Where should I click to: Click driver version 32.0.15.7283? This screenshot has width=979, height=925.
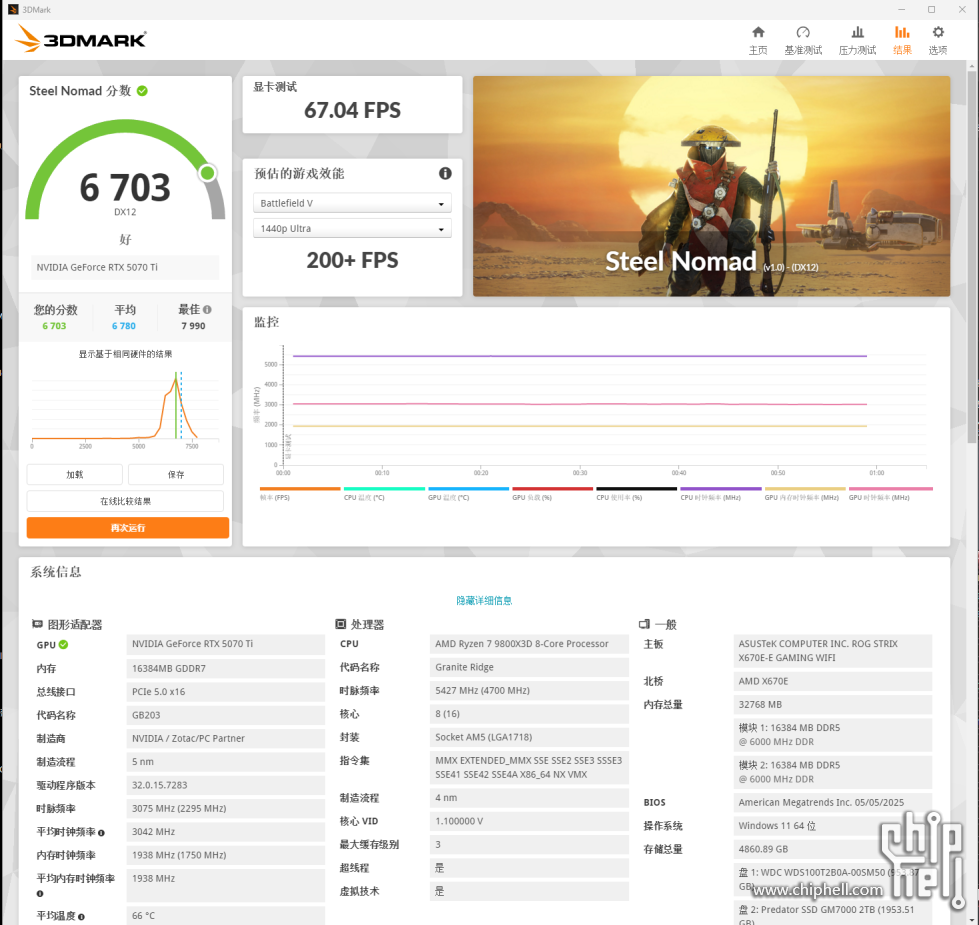point(225,785)
